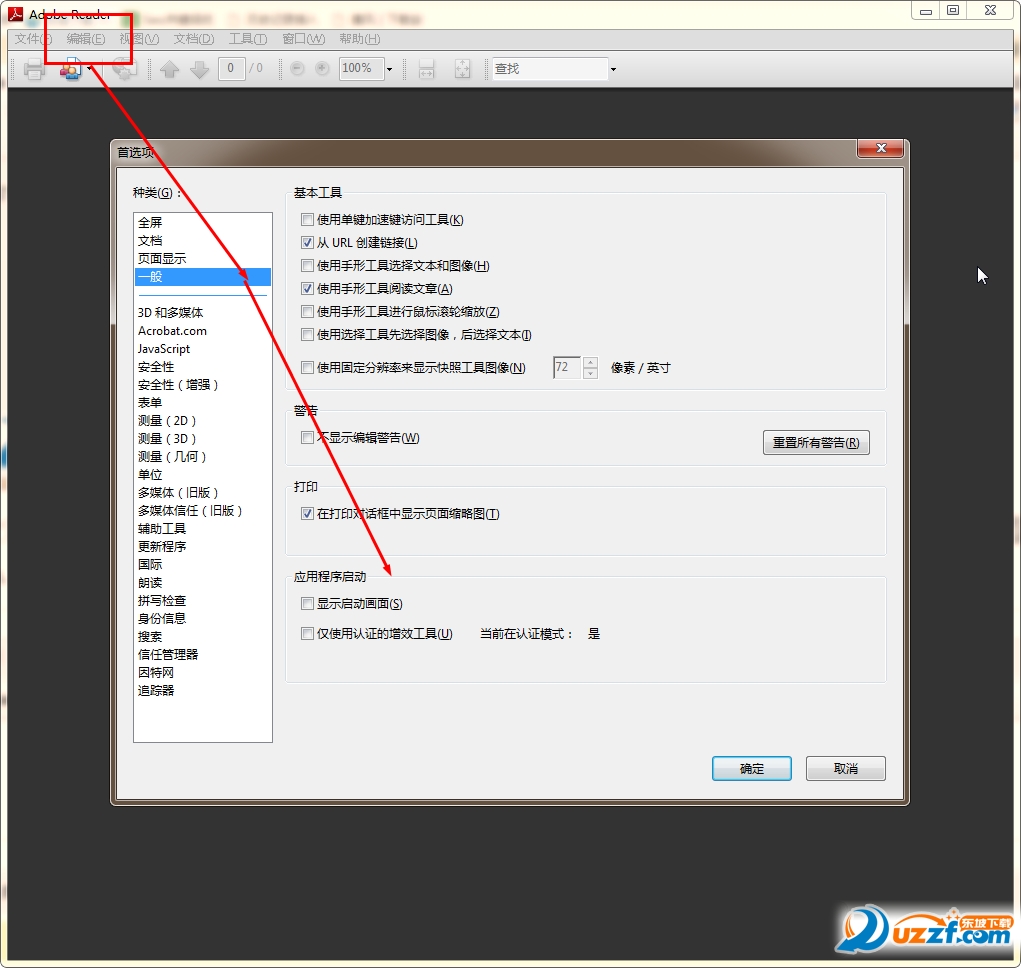Enable 使用手形工具进行鼠标滚轮缩放 checkbox
1021x968 pixels.
tap(307, 312)
